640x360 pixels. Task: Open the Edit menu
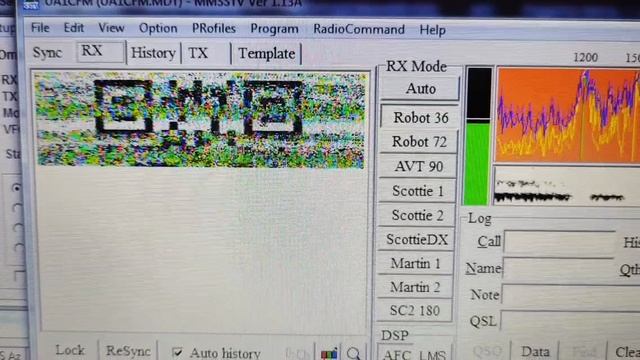[73, 28]
